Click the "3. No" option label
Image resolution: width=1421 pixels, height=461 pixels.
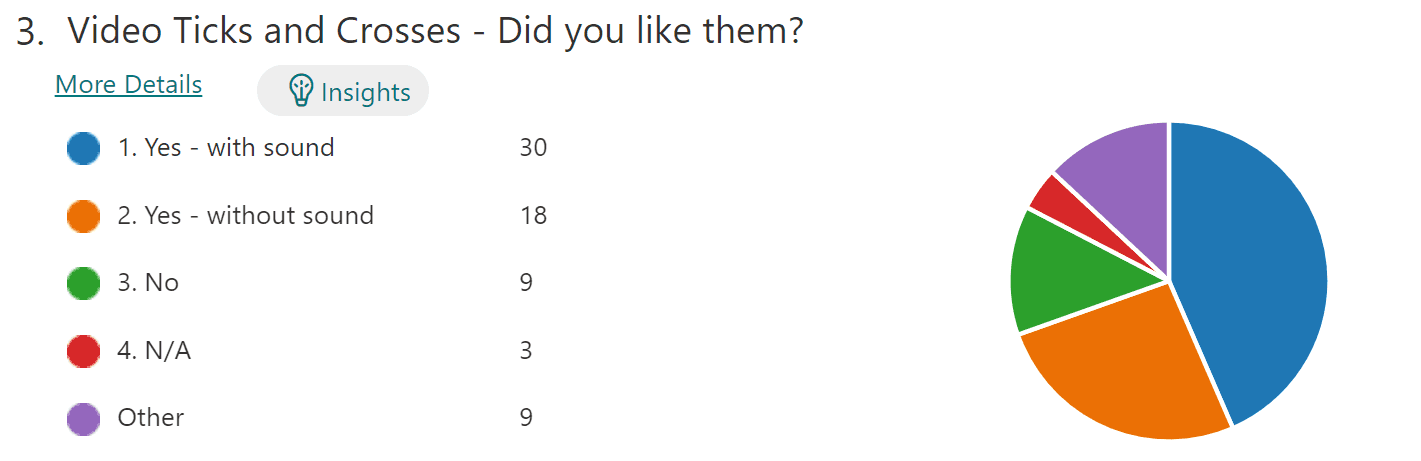(x=148, y=283)
